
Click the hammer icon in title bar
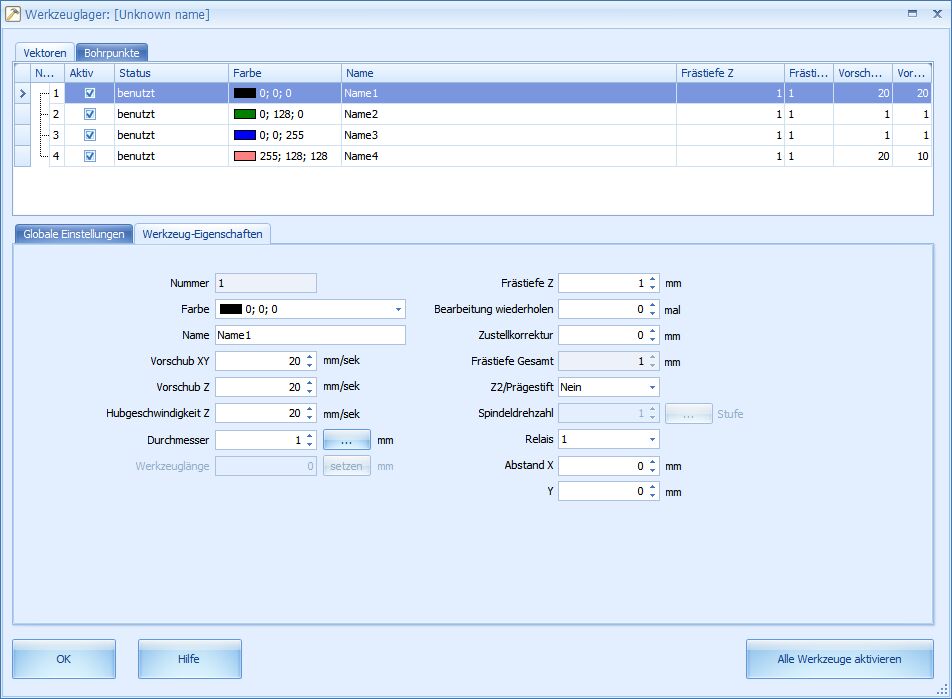[x=12, y=14]
